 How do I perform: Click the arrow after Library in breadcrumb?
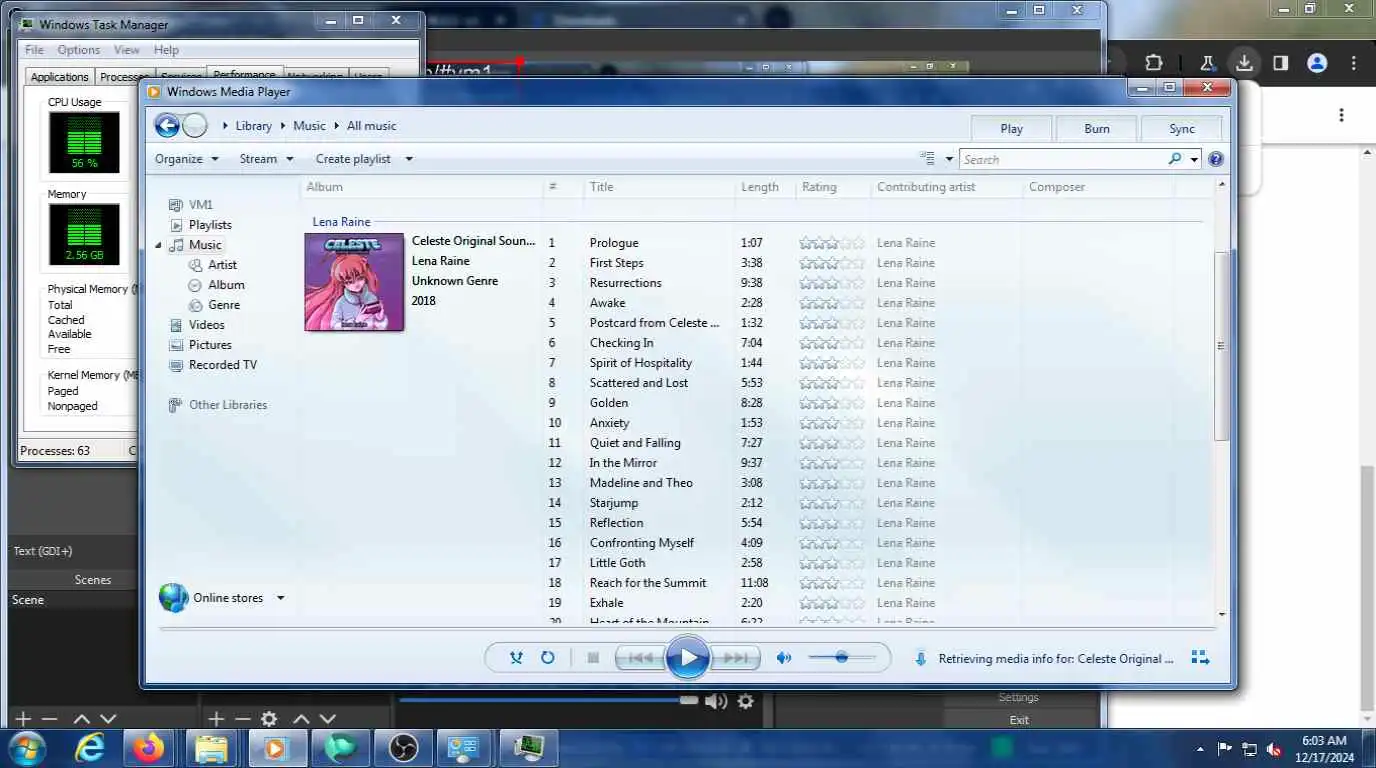283,126
